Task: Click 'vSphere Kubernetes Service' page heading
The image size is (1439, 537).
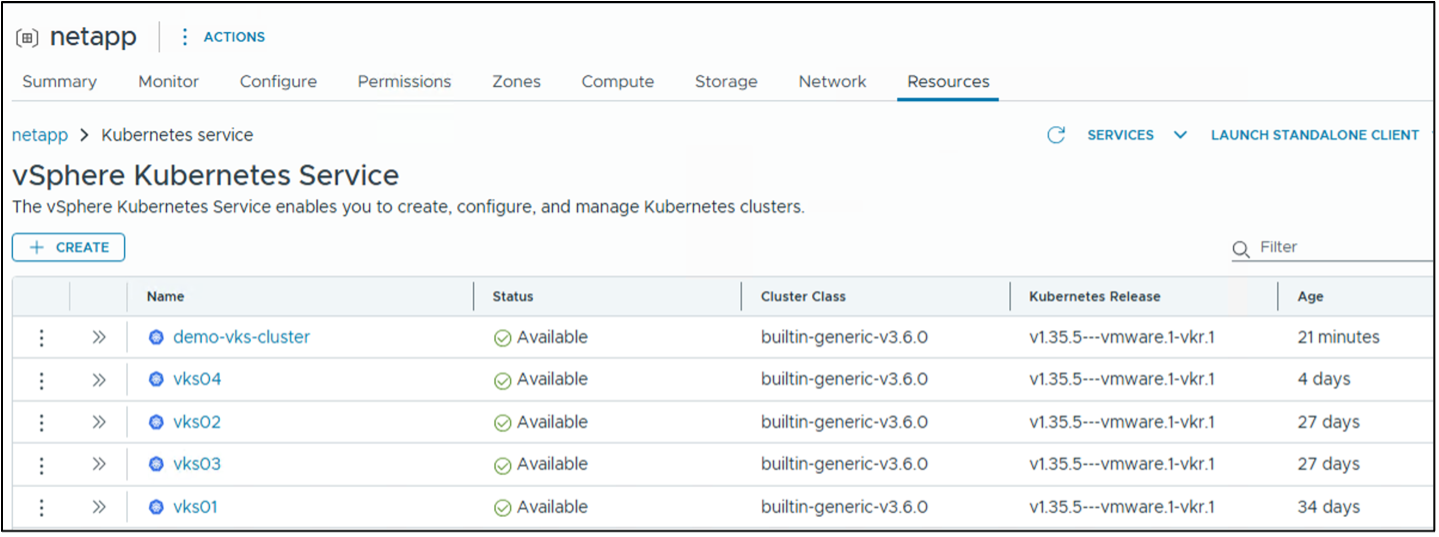Action: pos(205,176)
